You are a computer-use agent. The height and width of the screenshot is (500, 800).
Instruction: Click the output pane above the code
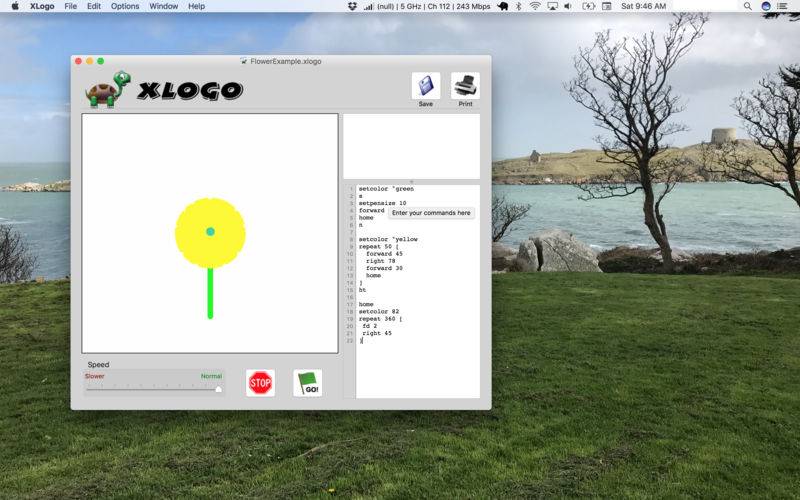411,145
